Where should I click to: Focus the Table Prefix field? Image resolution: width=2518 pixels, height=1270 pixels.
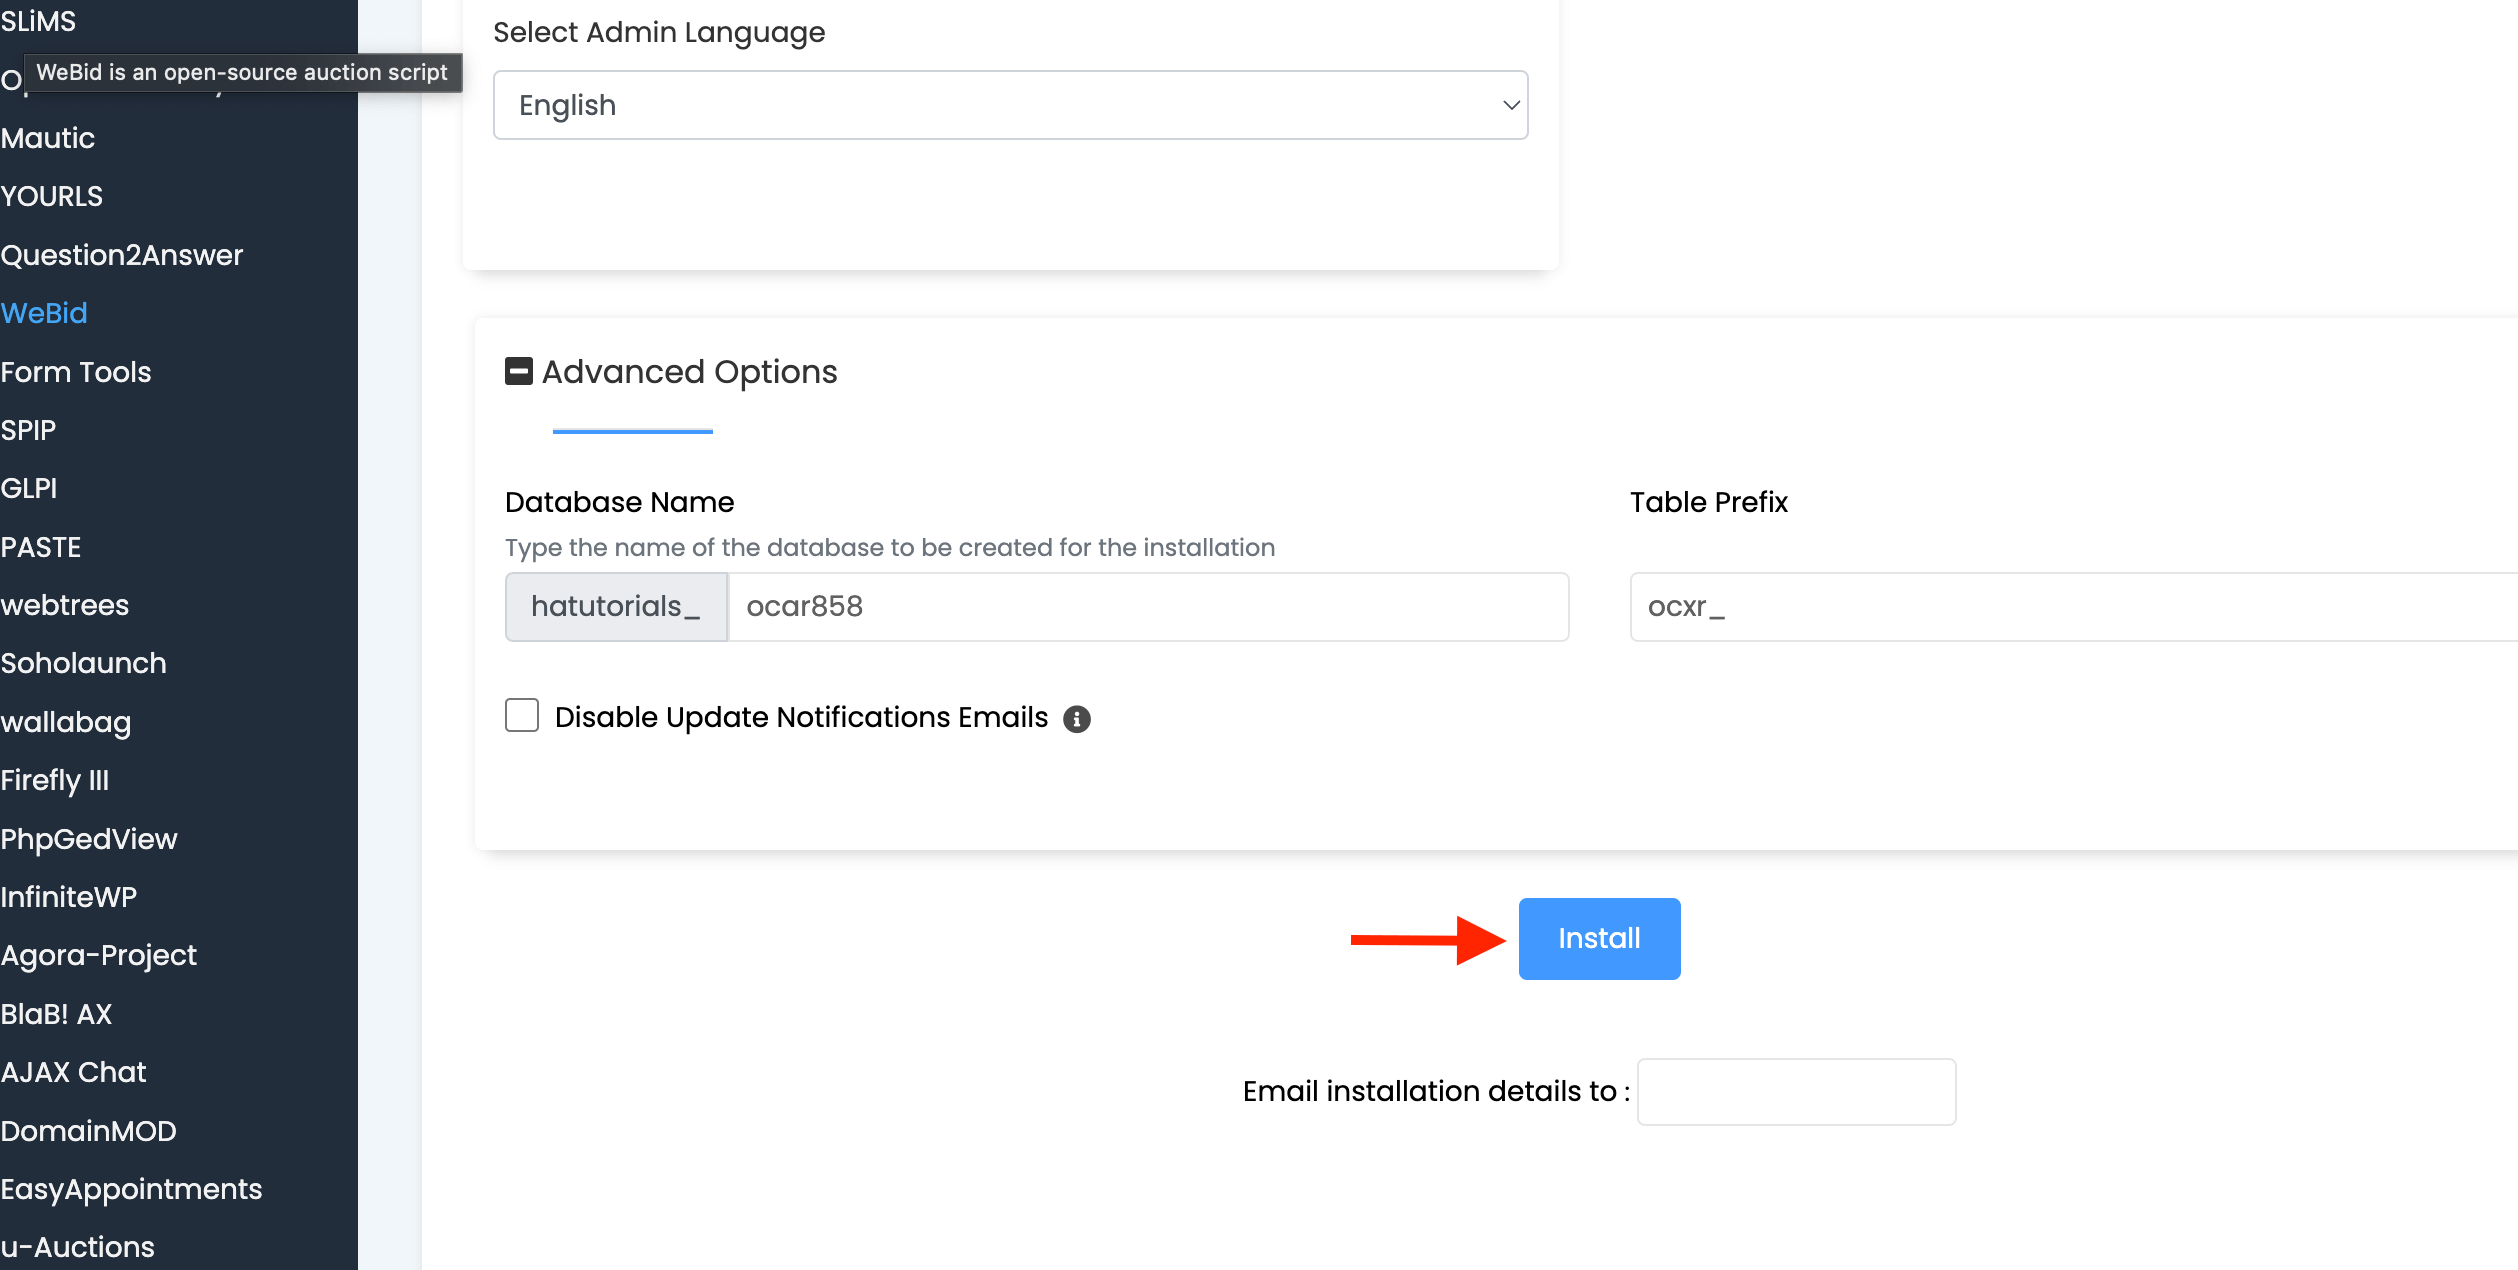point(2073,607)
